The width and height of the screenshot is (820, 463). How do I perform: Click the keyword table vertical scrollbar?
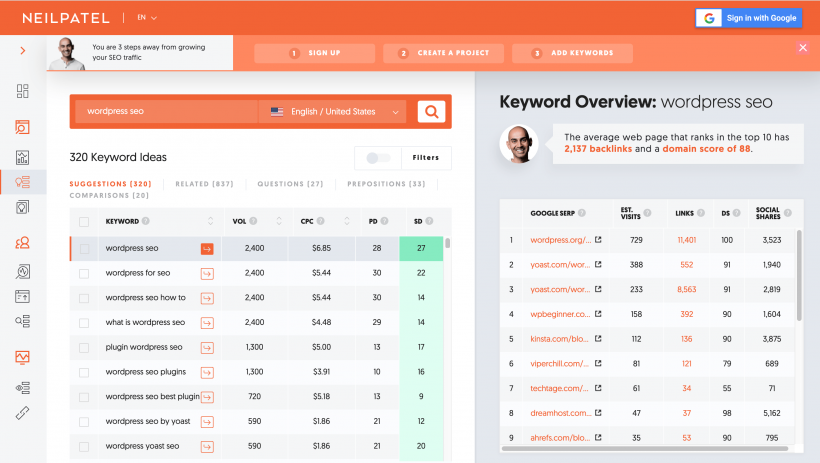448,243
